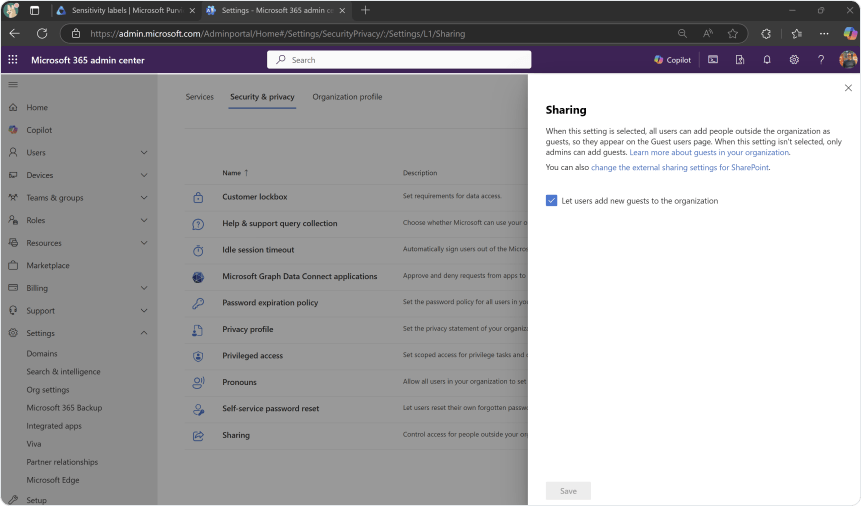Select the Pronouns row name
Viewport: 861px width, 506px height.
pyautogui.click(x=239, y=382)
